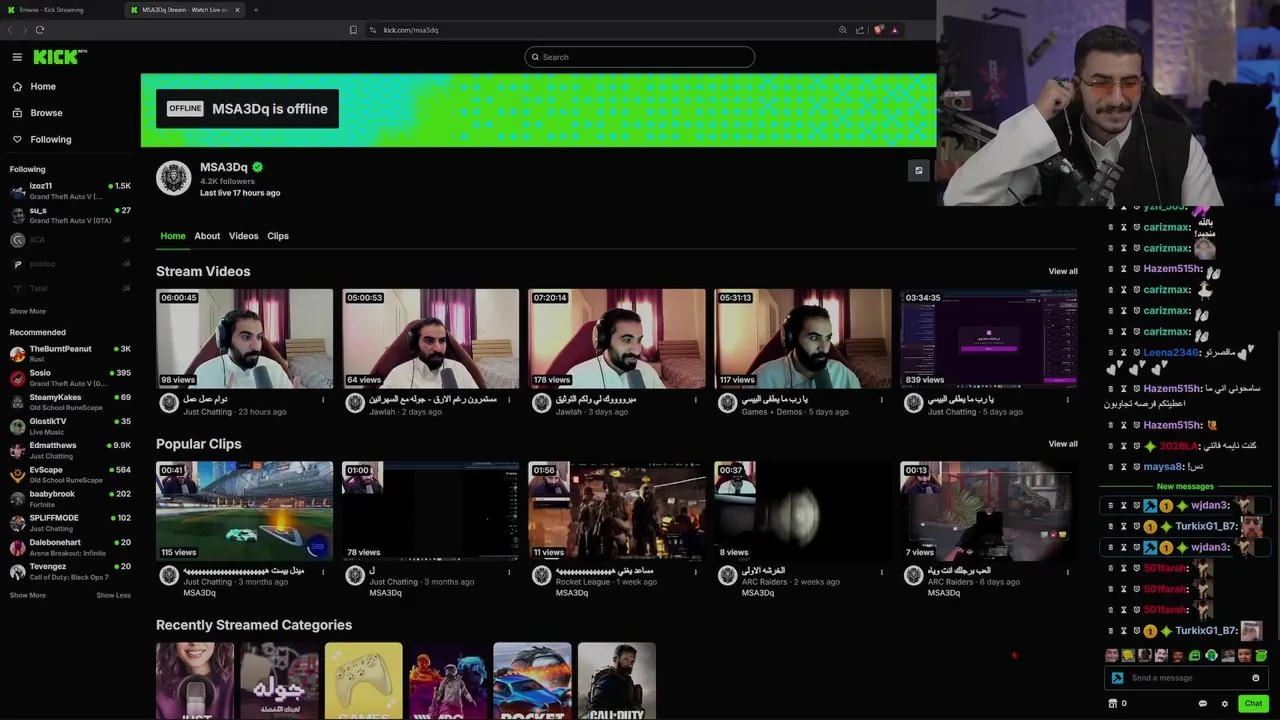Viewport: 1280px width, 720px height.
Task: Switch to the About tab
Action: pos(207,236)
